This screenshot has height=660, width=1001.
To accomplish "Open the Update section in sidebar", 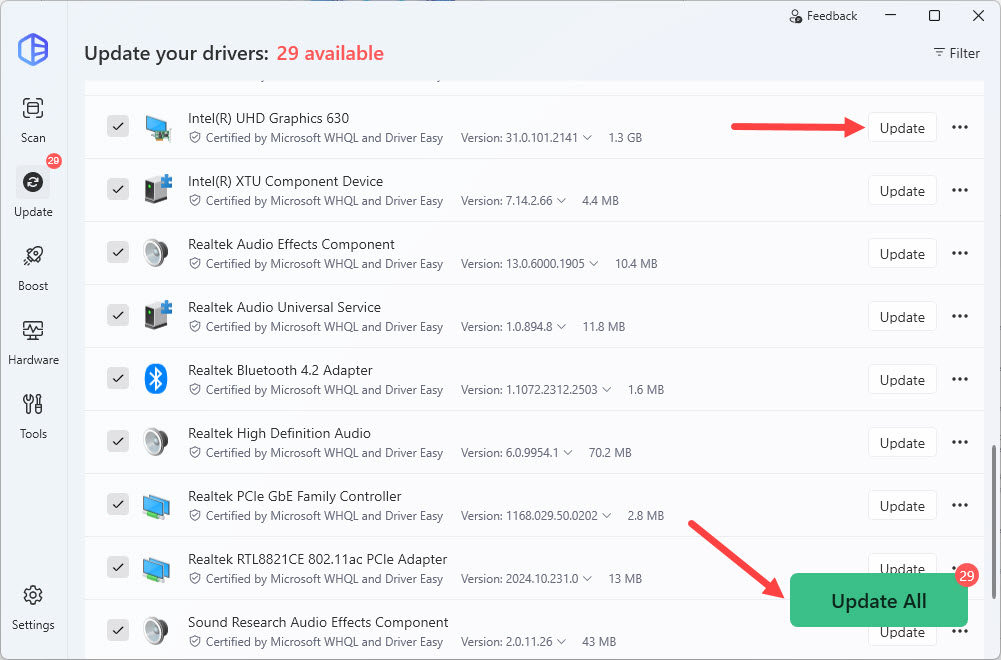I will (33, 193).
